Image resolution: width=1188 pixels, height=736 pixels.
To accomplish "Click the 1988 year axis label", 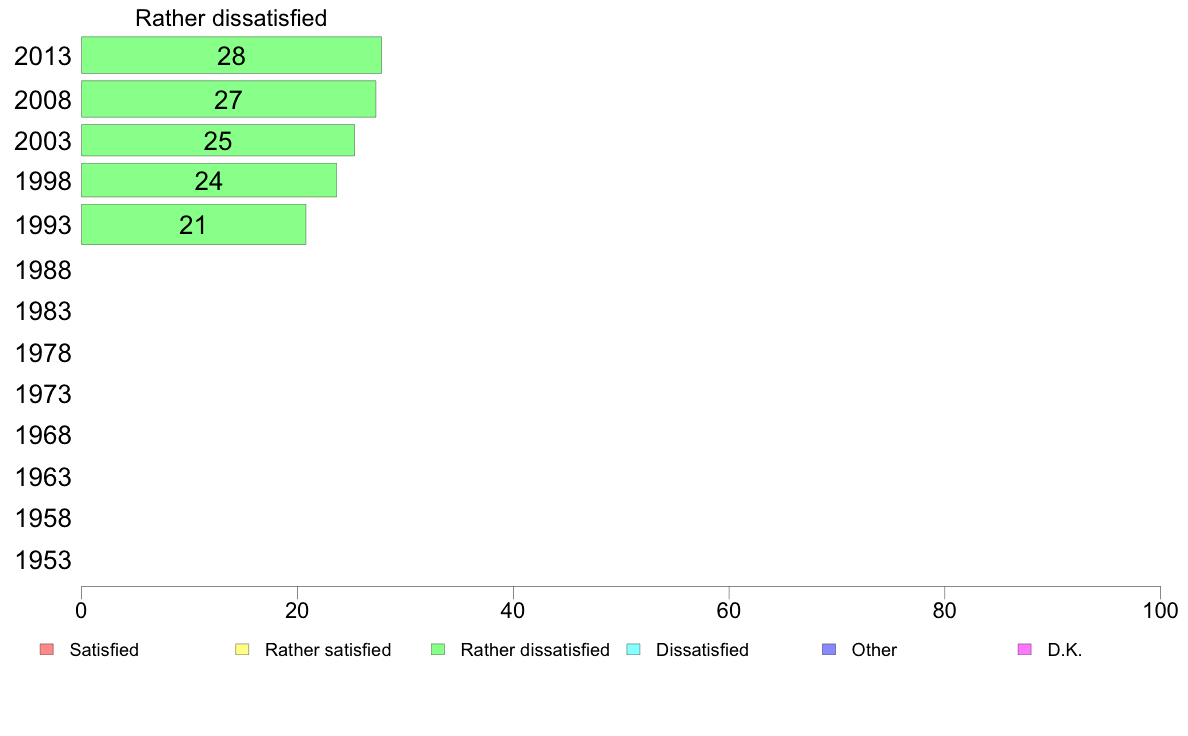I will coord(43,271).
